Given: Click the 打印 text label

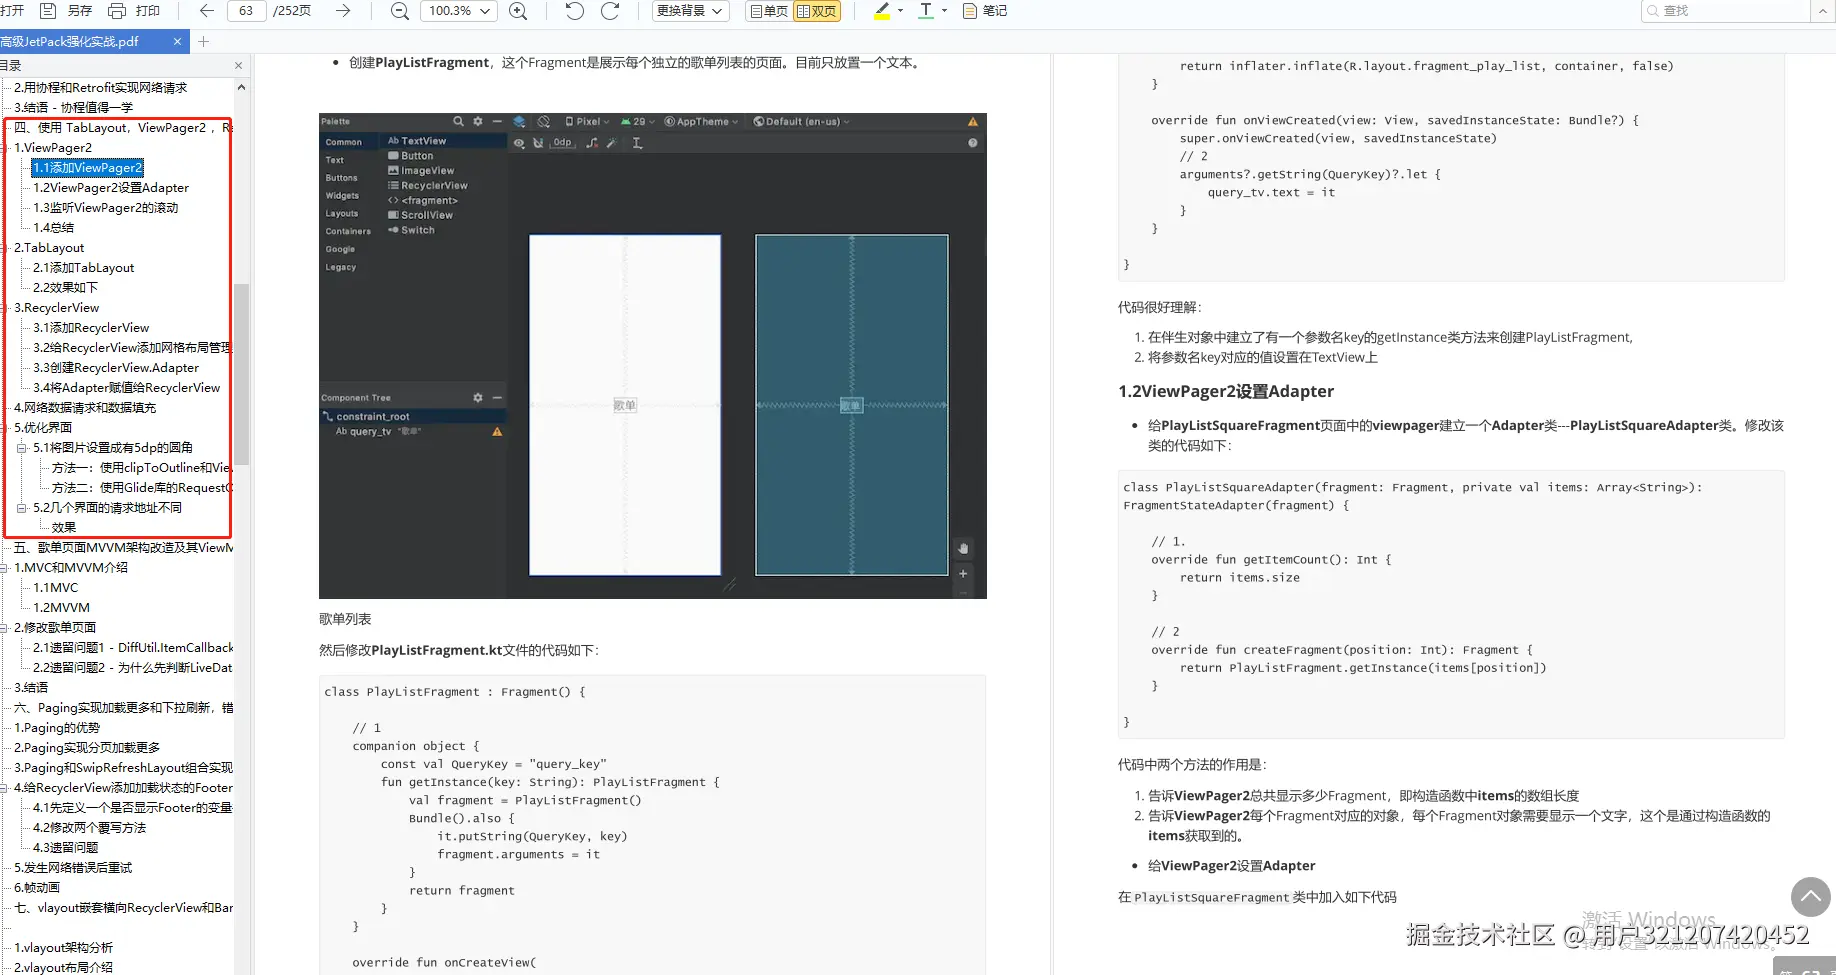Looking at the screenshot, I should coord(148,11).
